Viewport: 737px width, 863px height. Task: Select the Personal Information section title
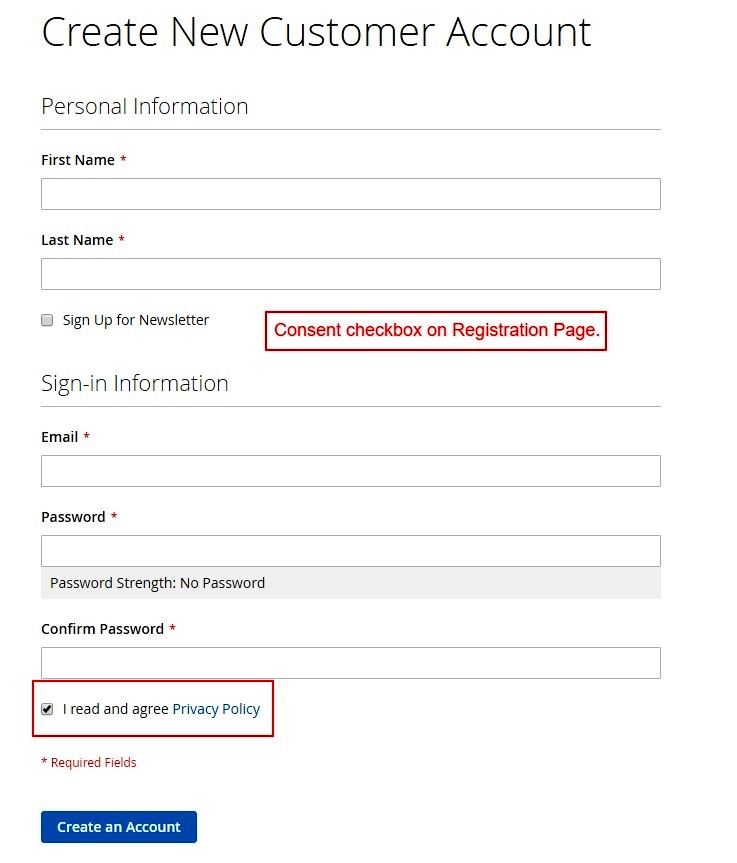pyautogui.click(x=144, y=106)
